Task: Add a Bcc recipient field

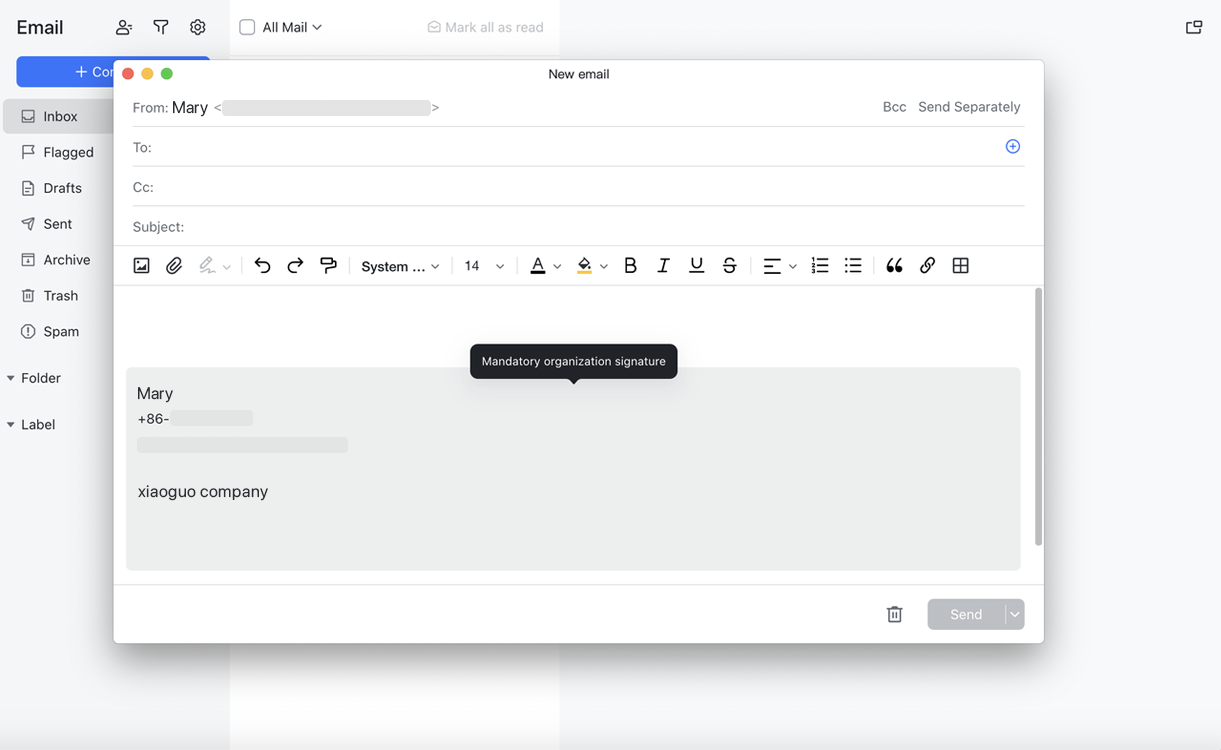Action: (893, 106)
